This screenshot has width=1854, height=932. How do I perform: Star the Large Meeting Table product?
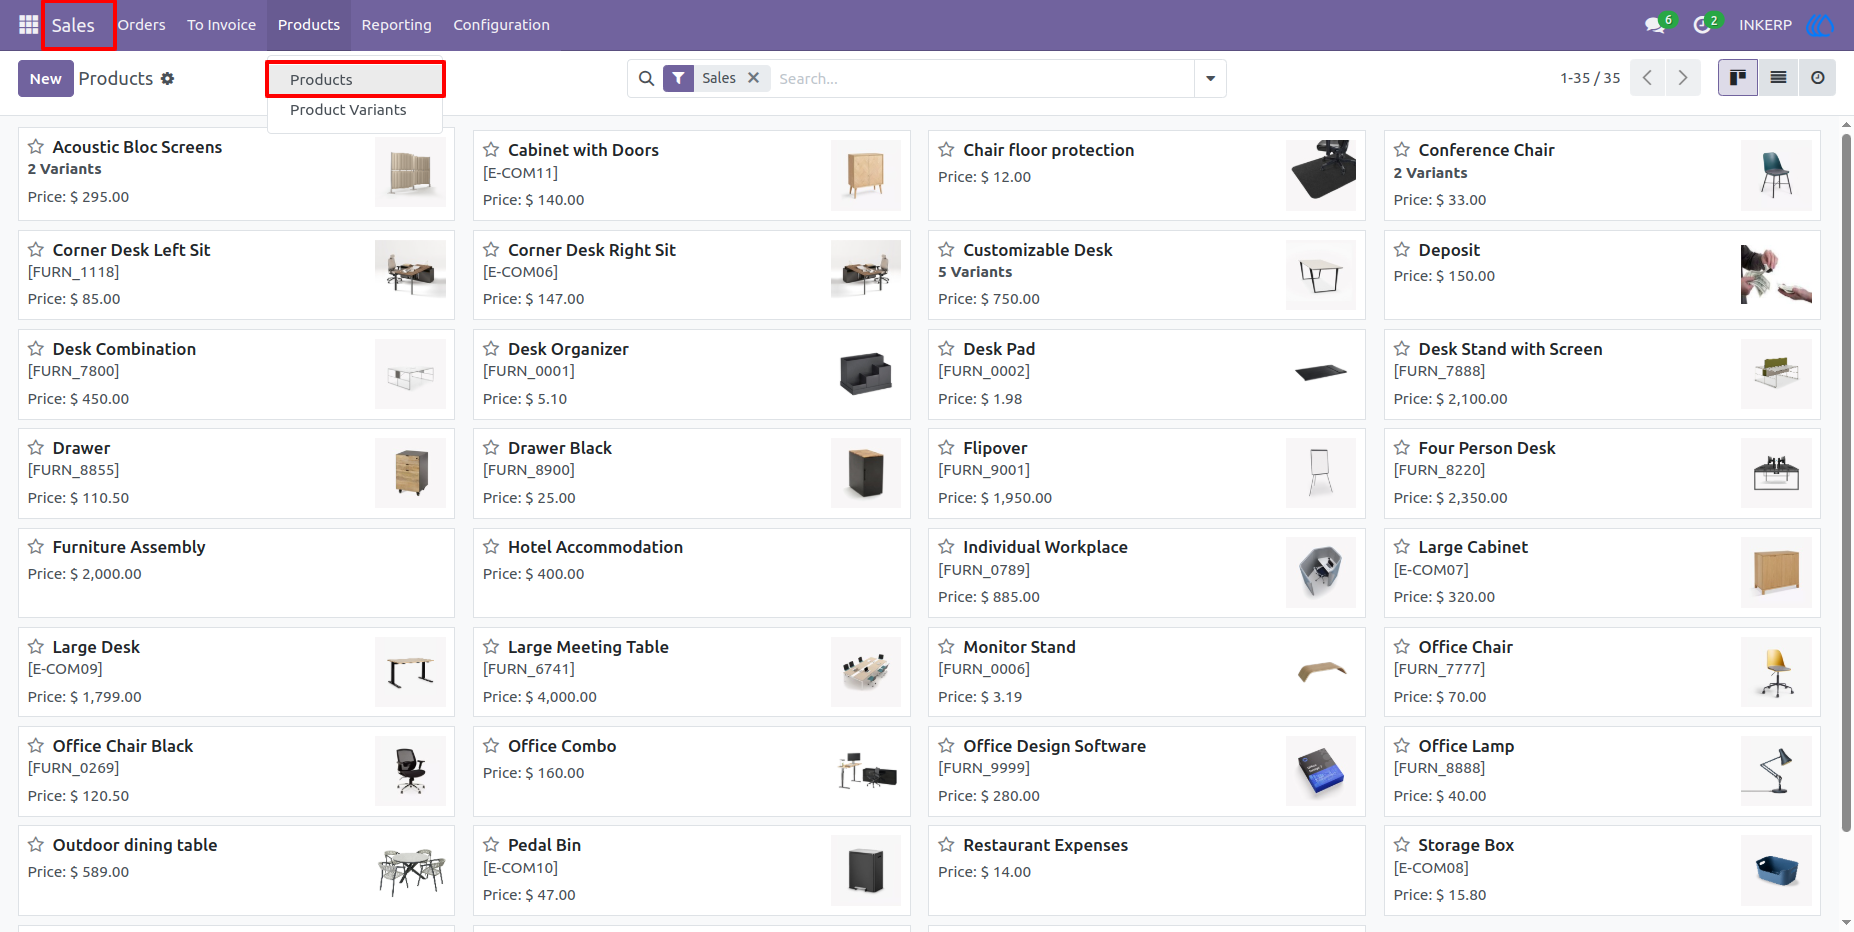point(491,646)
